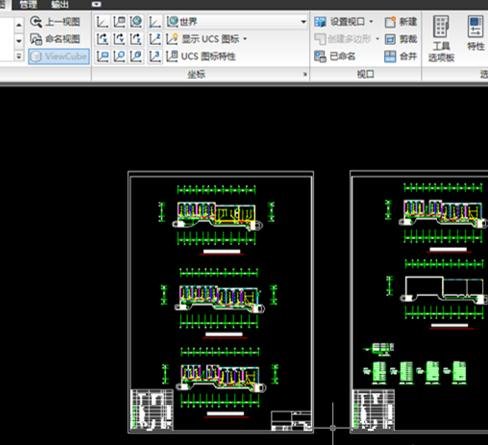Expand the 坐标 panel launcher arrow

305,74
